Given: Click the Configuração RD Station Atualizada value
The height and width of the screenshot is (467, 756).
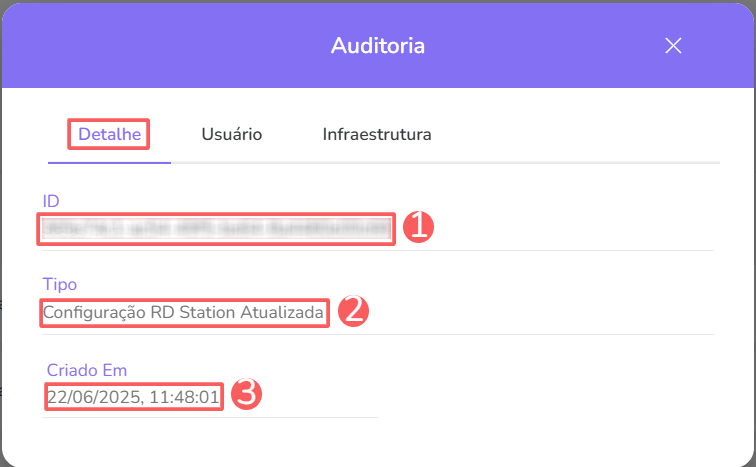Looking at the screenshot, I should pos(184,313).
